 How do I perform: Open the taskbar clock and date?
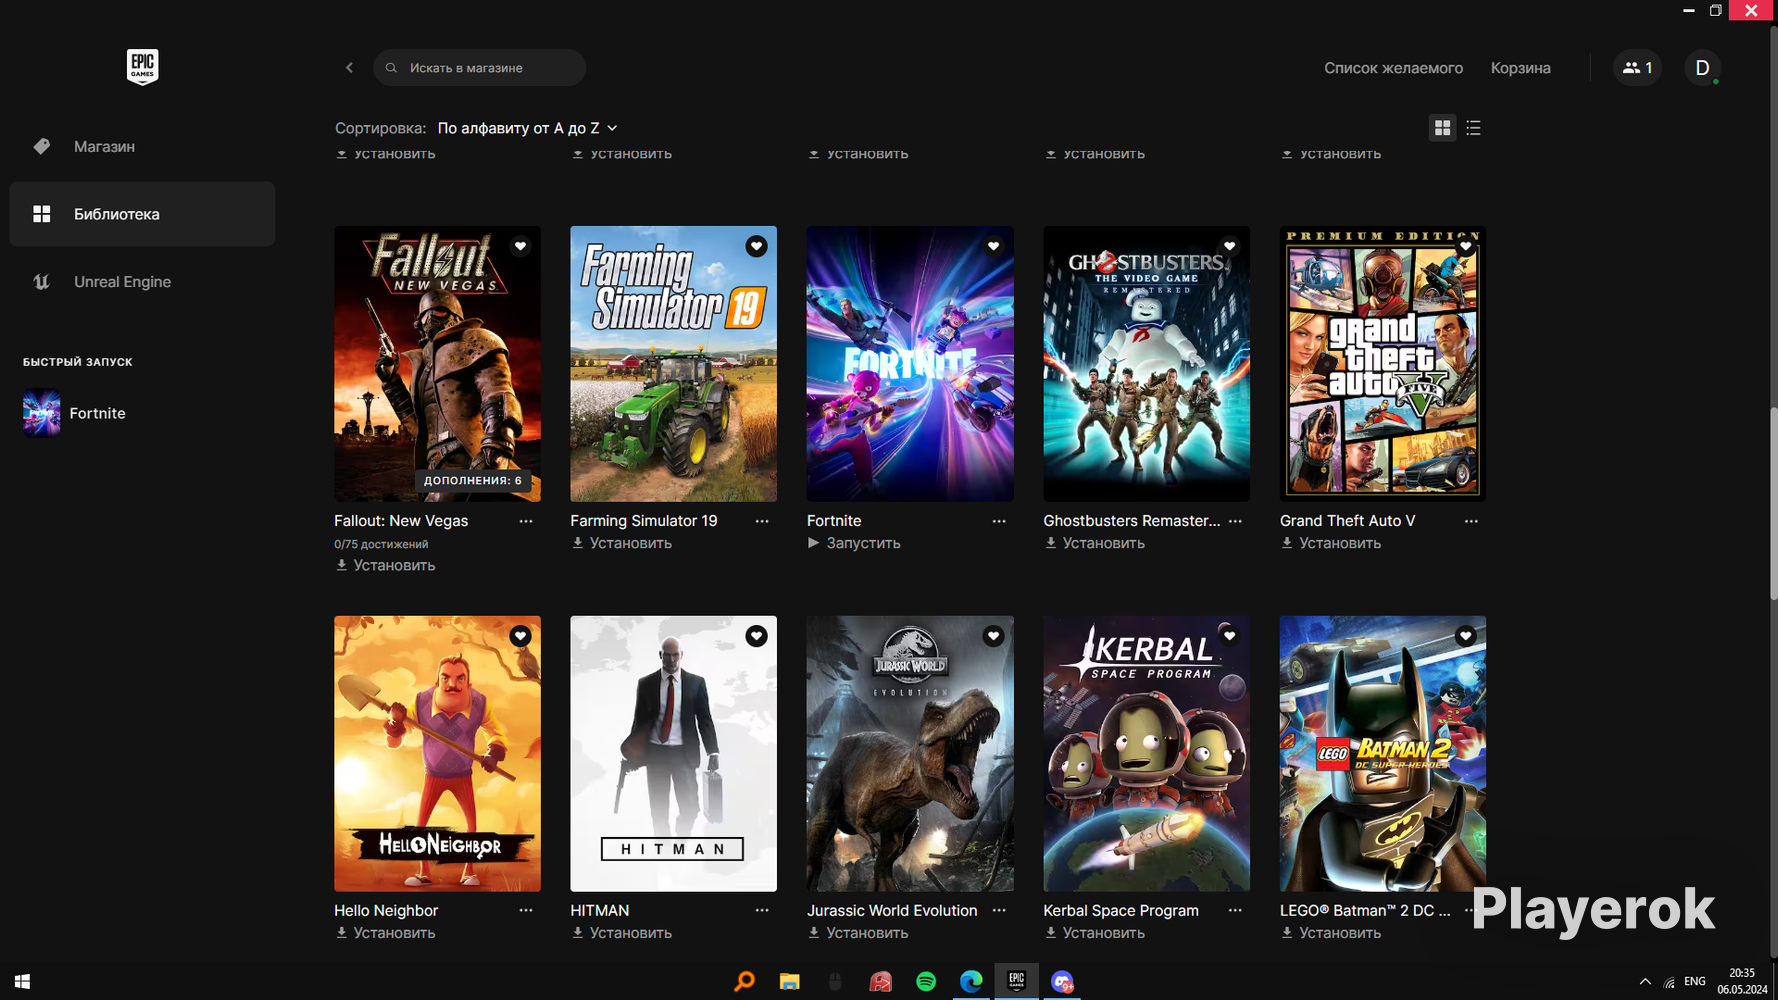click(x=1742, y=981)
